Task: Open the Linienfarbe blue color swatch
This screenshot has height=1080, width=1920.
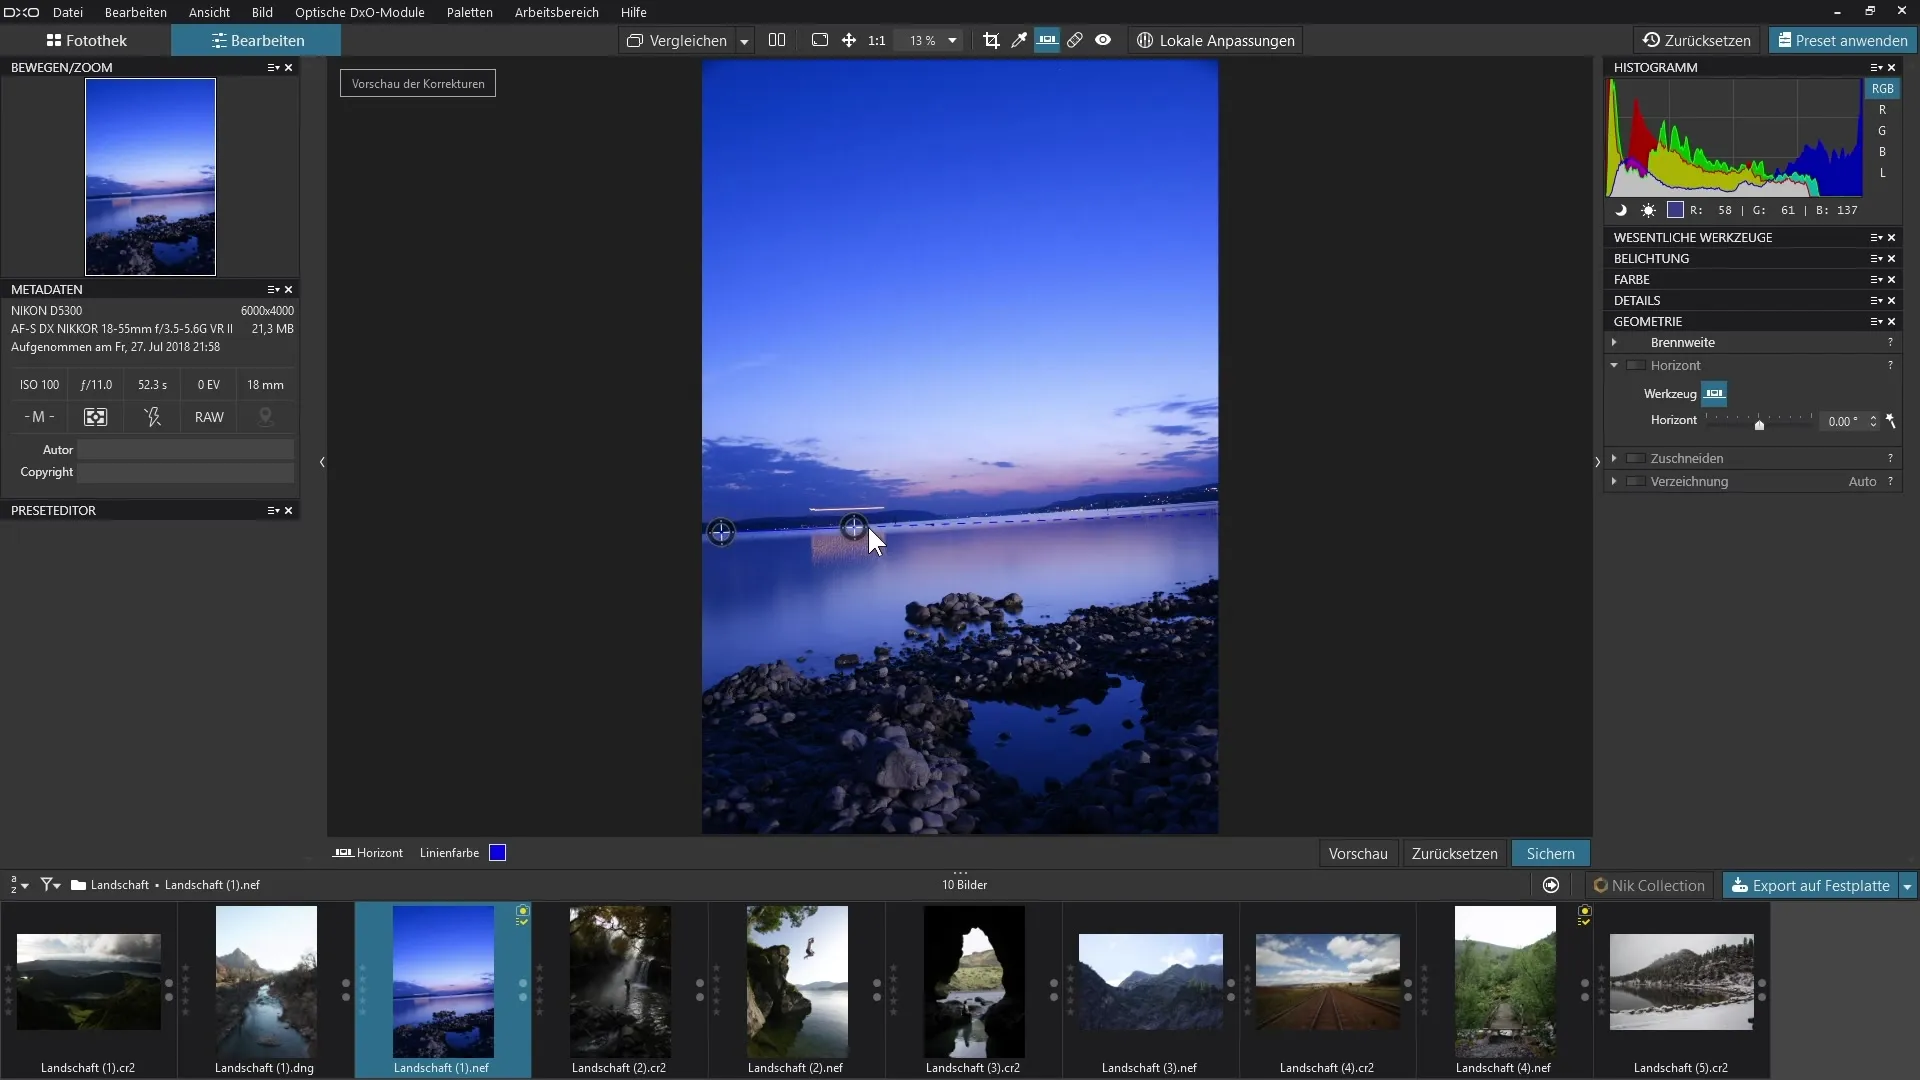Action: [x=497, y=853]
